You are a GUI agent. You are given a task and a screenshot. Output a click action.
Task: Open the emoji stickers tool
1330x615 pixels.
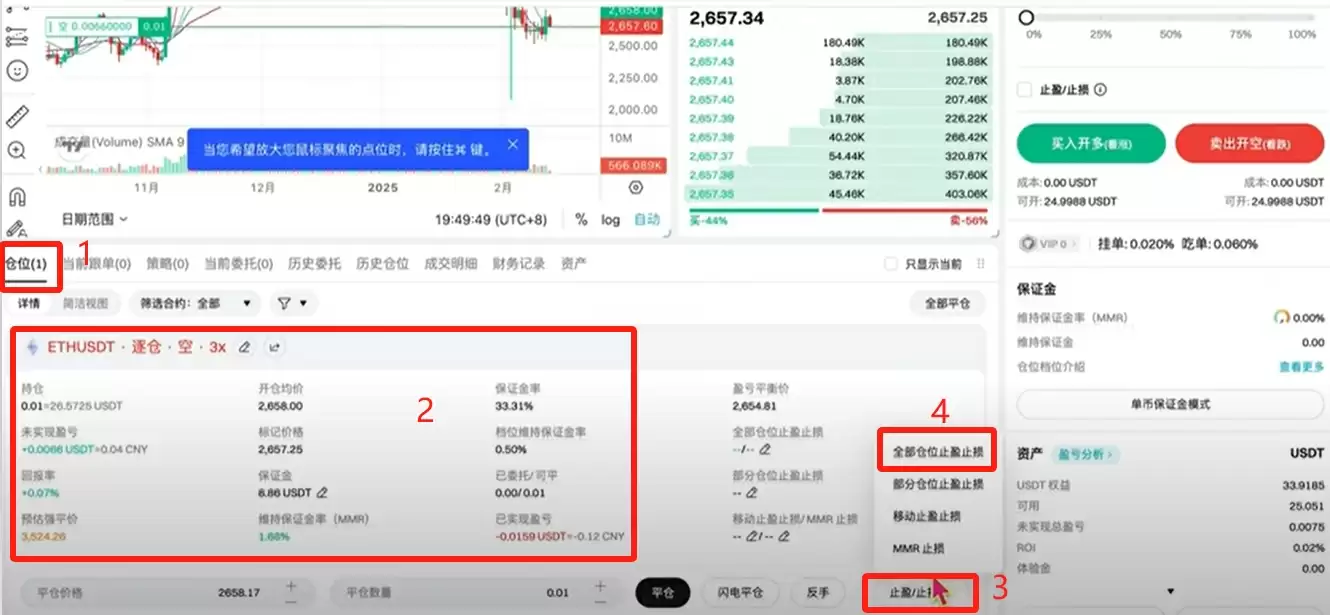18,68
